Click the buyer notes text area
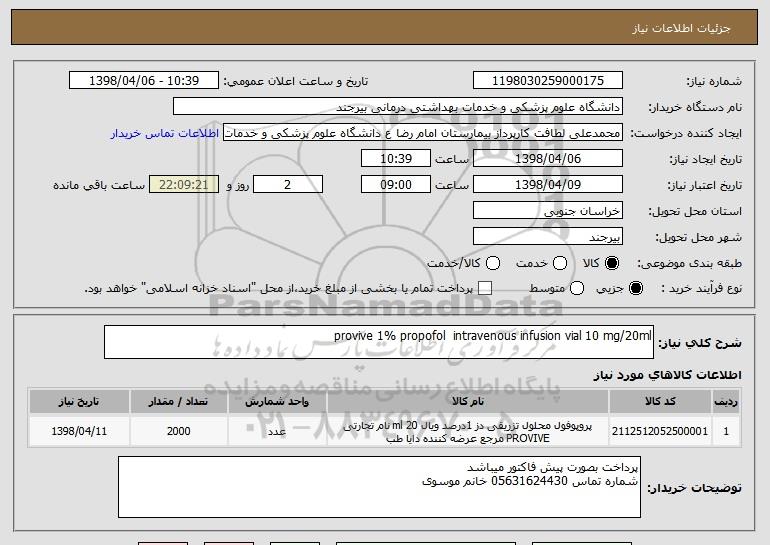 pos(379,487)
